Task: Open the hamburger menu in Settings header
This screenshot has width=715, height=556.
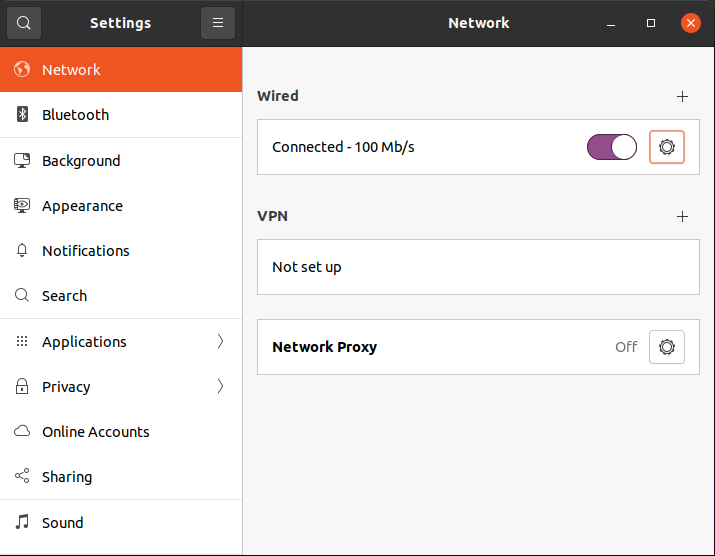Action: (x=218, y=23)
